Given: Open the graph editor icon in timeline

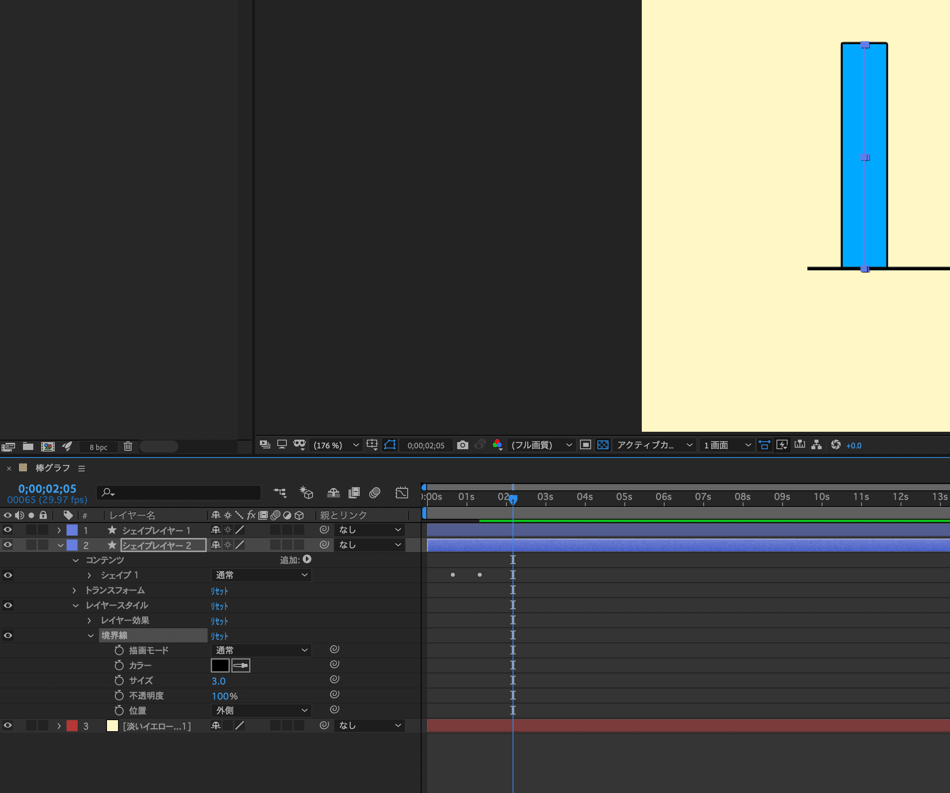Looking at the screenshot, I should pyautogui.click(x=402, y=493).
